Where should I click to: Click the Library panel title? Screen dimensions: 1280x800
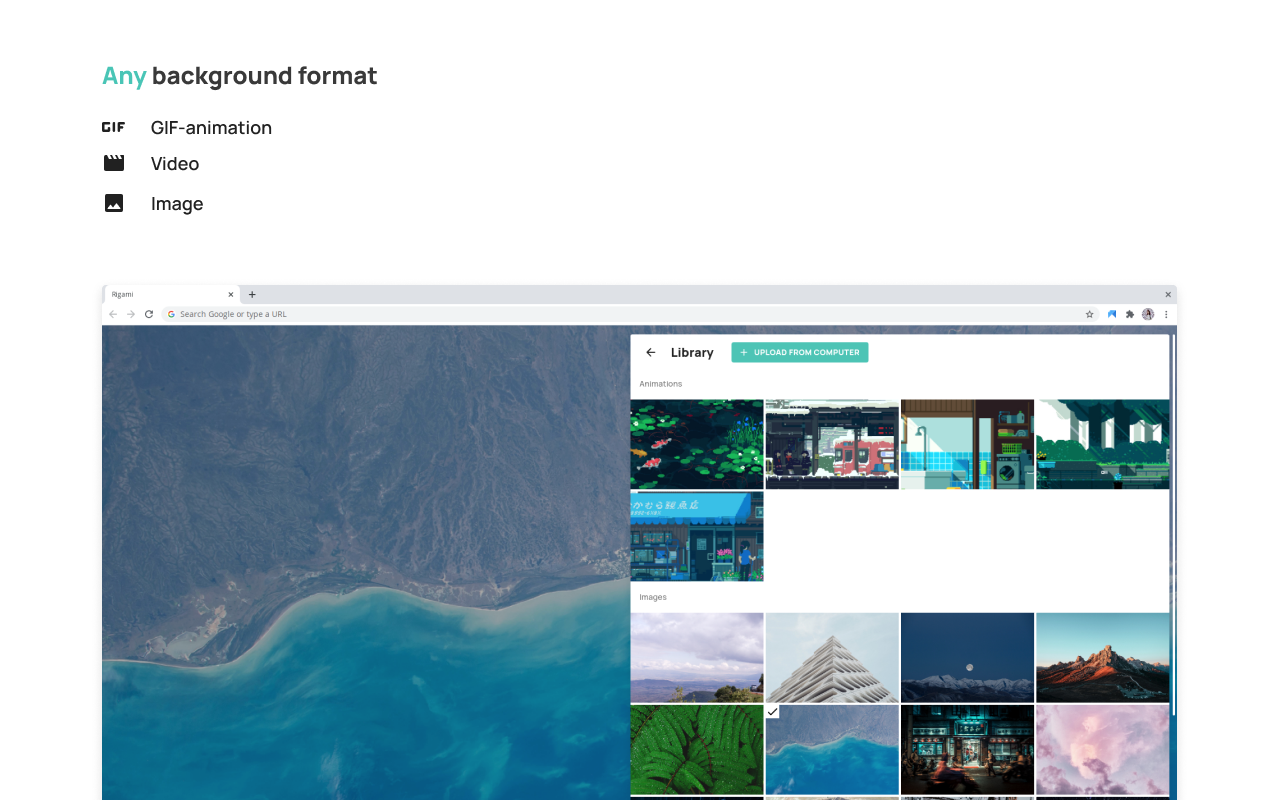[692, 353]
